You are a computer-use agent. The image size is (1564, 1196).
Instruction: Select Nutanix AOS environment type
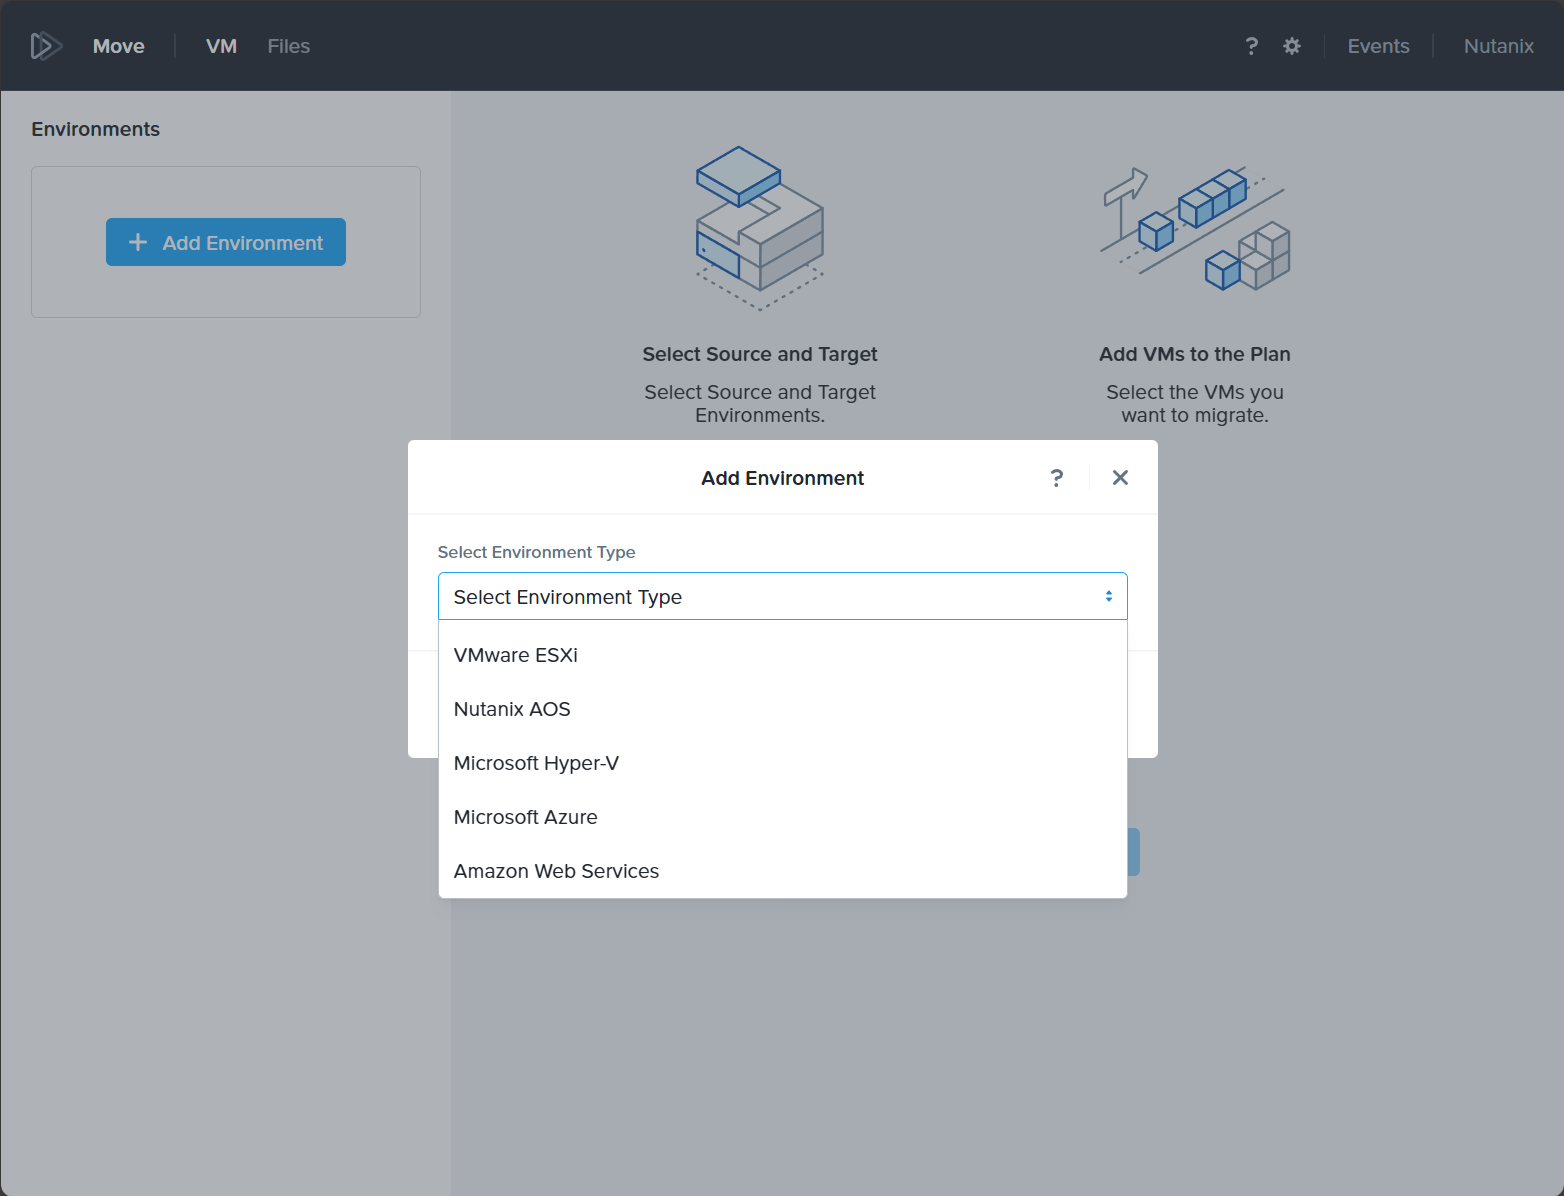point(512,709)
